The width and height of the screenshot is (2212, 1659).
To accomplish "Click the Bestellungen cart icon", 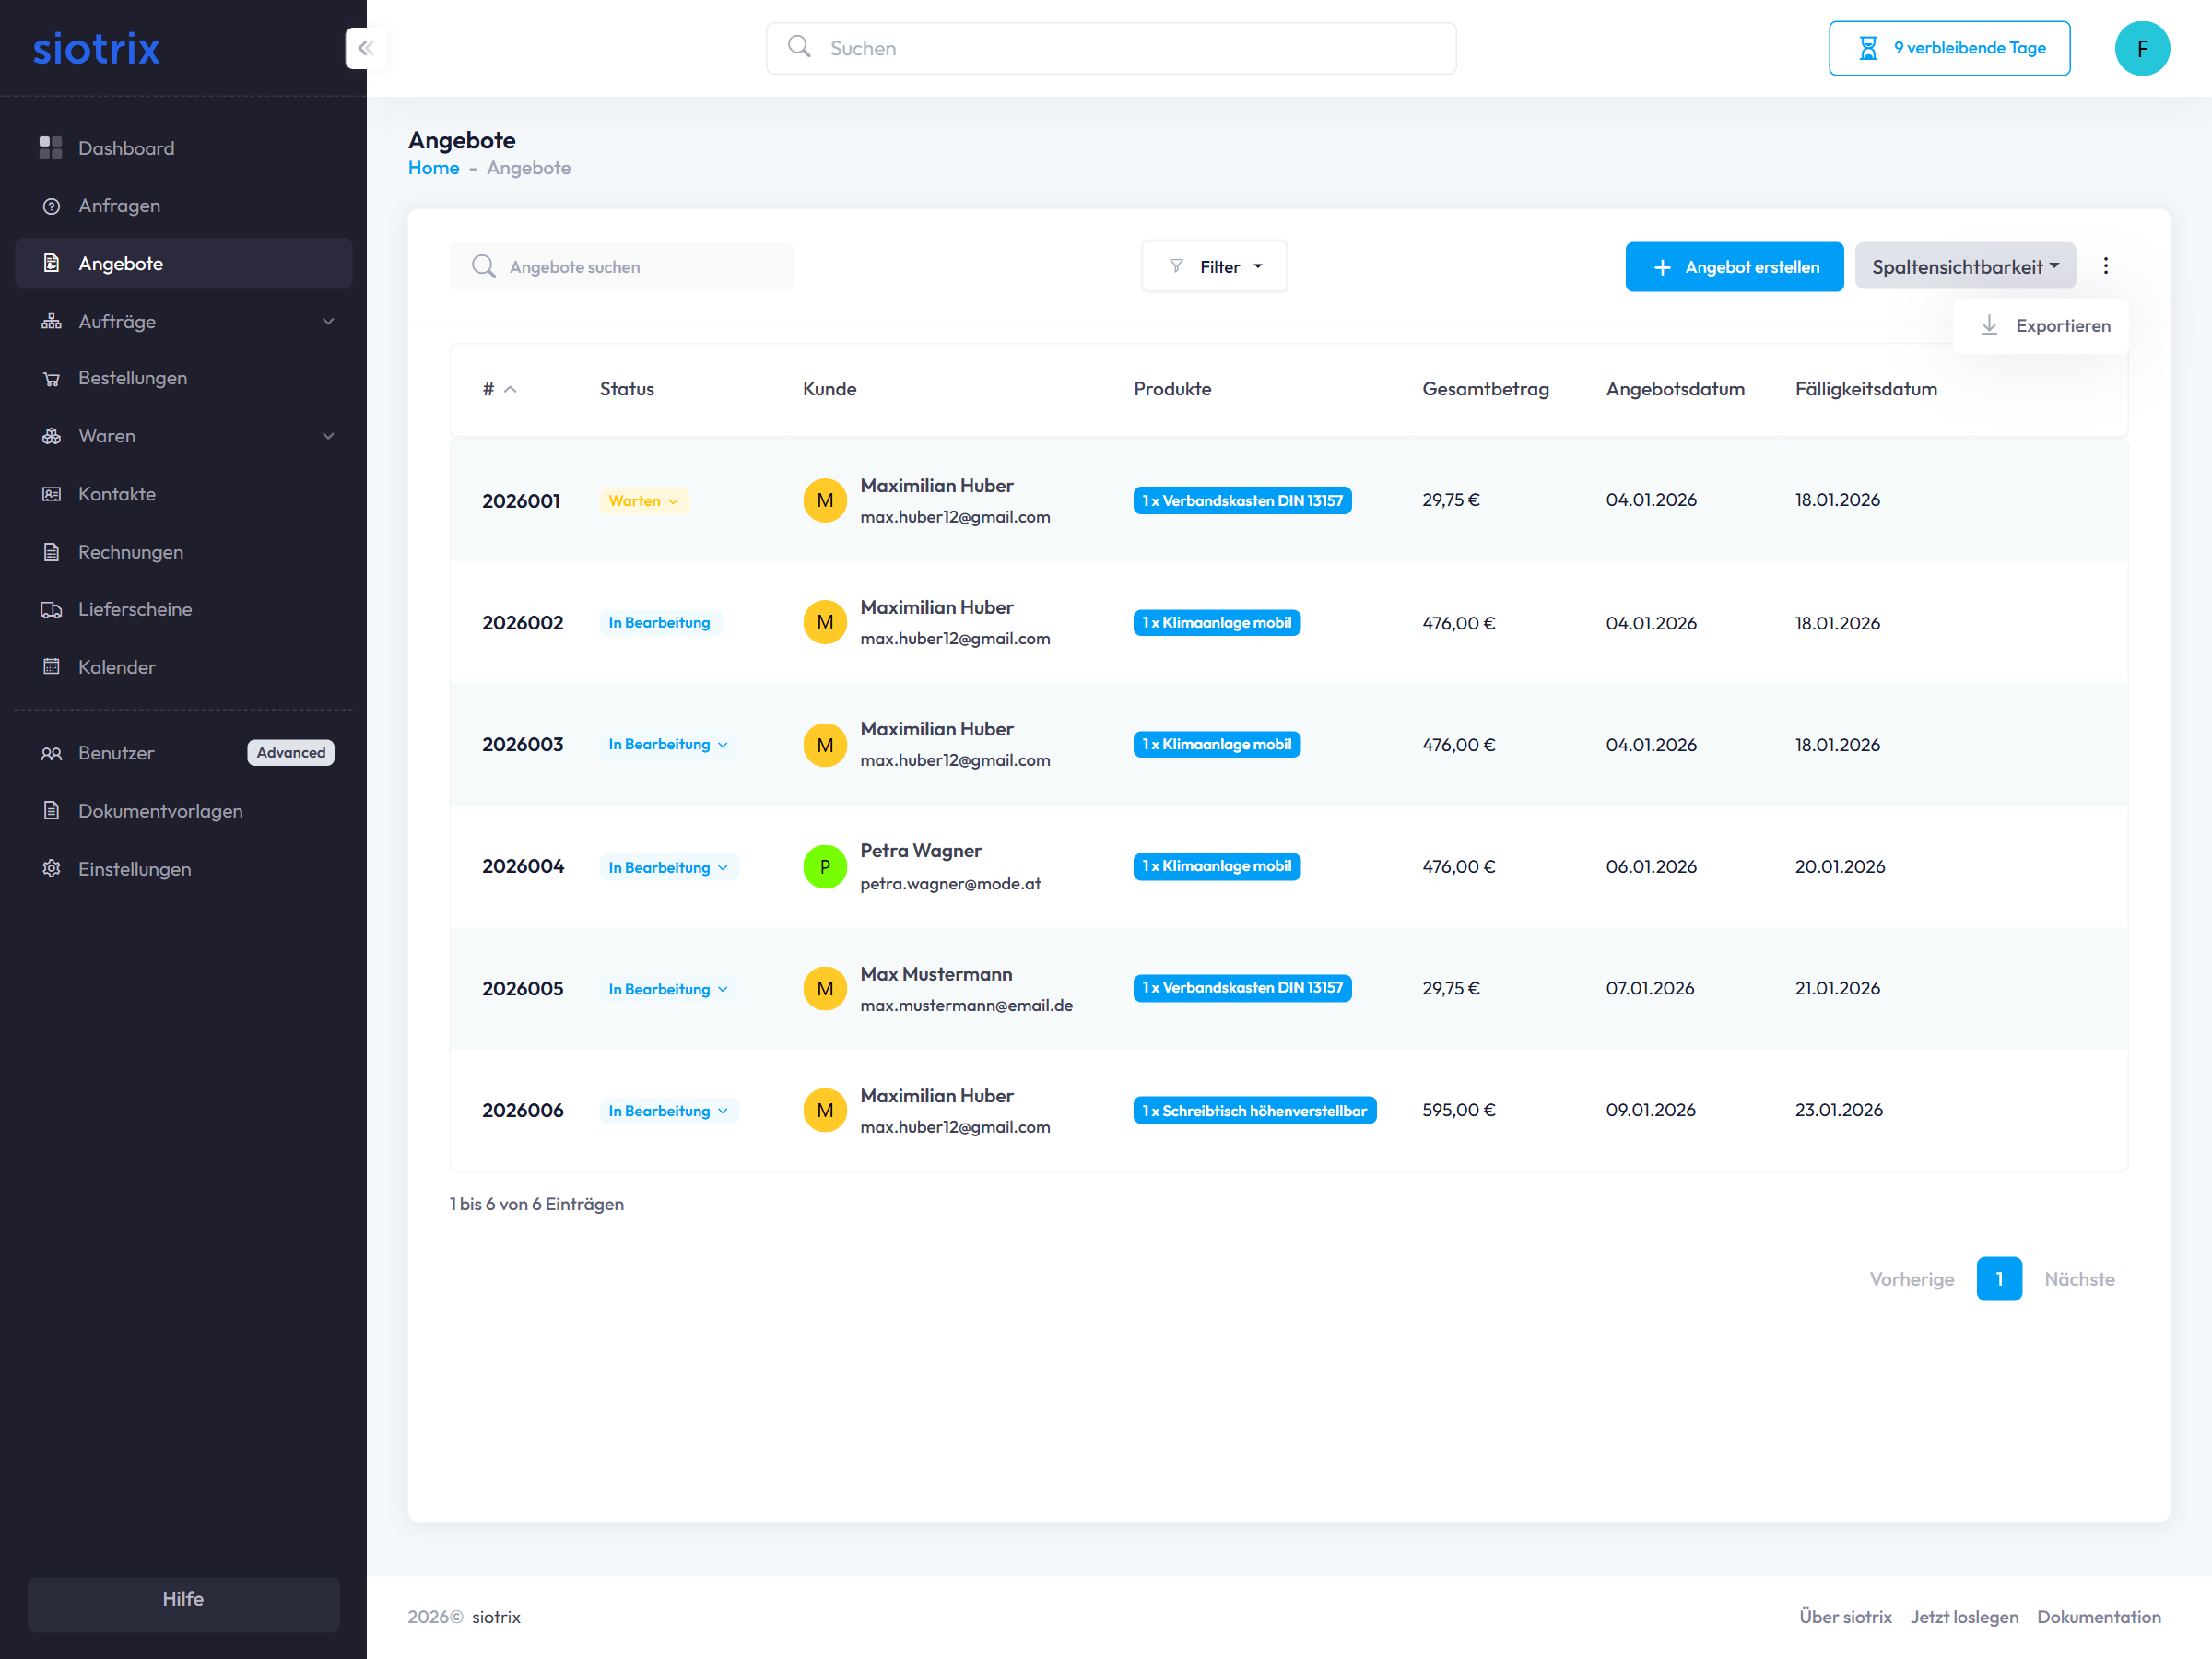I will pyautogui.click(x=51, y=379).
